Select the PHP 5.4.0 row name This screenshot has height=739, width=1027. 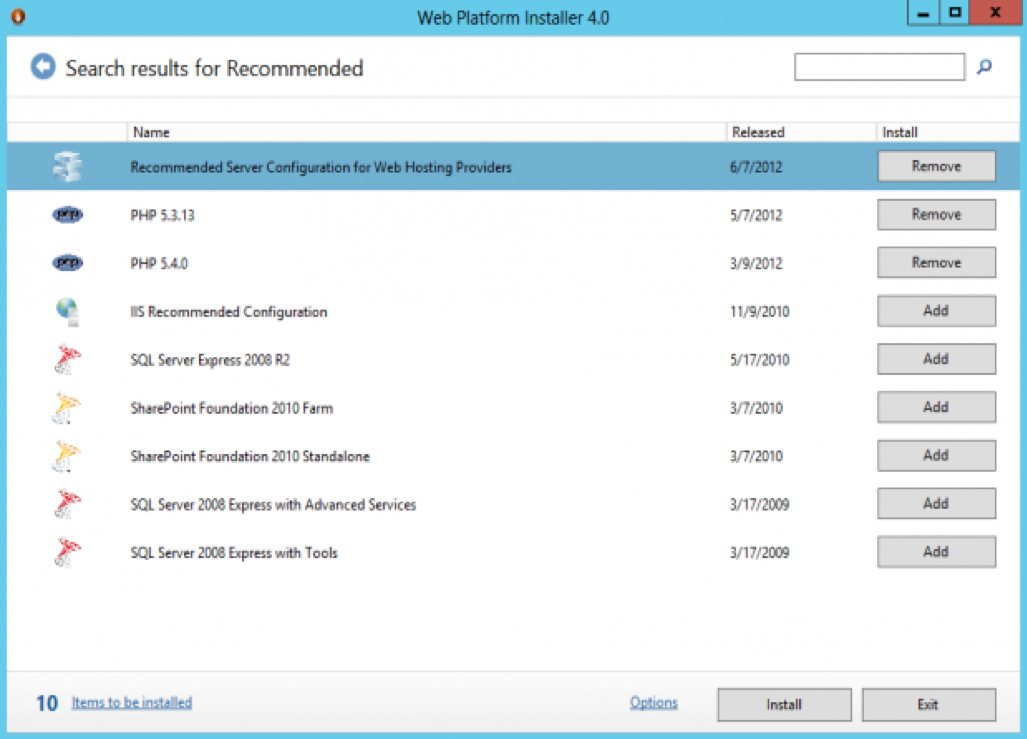[x=159, y=263]
